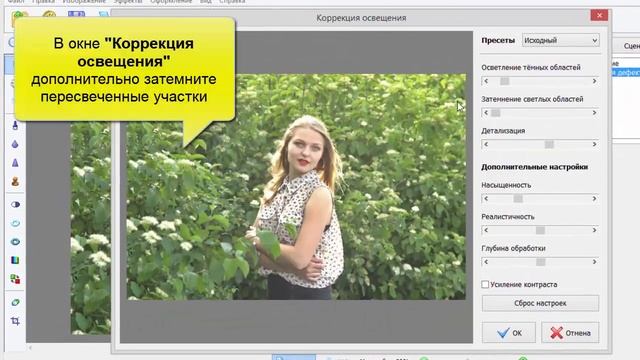This screenshot has height=360, width=640.
Task: Select the crop tool in left toolbar
Action: click(15, 321)
